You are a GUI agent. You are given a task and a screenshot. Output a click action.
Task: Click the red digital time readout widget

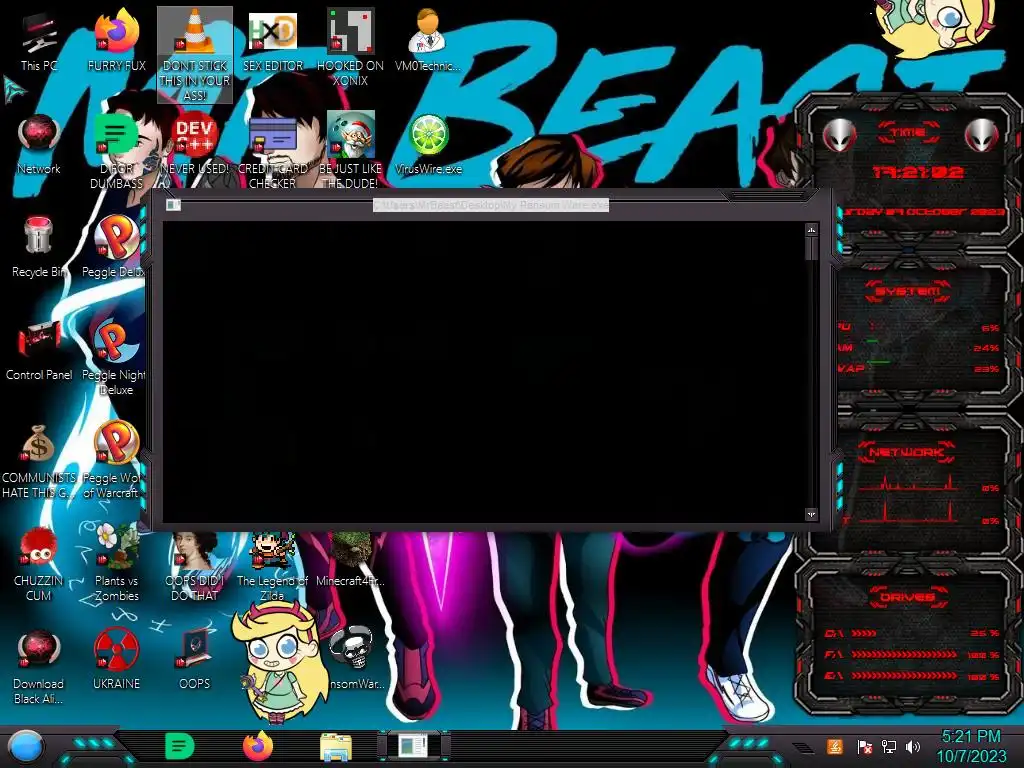click(918, 172)
